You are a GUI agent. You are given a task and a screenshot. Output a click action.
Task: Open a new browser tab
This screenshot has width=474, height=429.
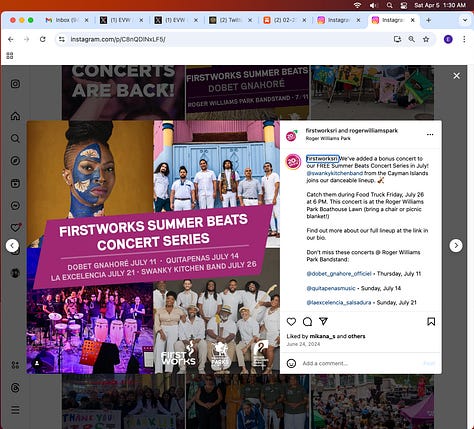tap(429, 20)
